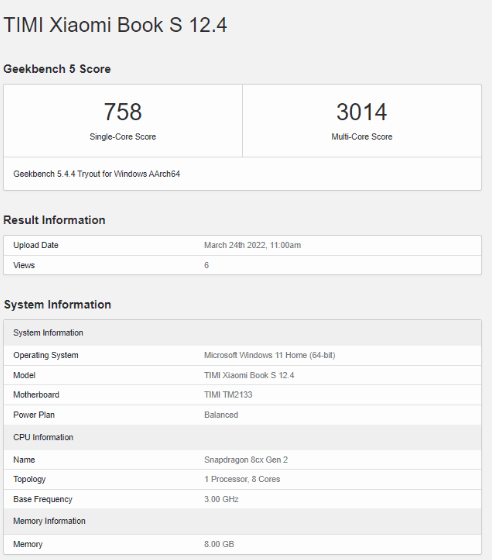Click the Multi-Core Score label
The image size is (492, 560).
pyautogui.click(x=362, y=137)
